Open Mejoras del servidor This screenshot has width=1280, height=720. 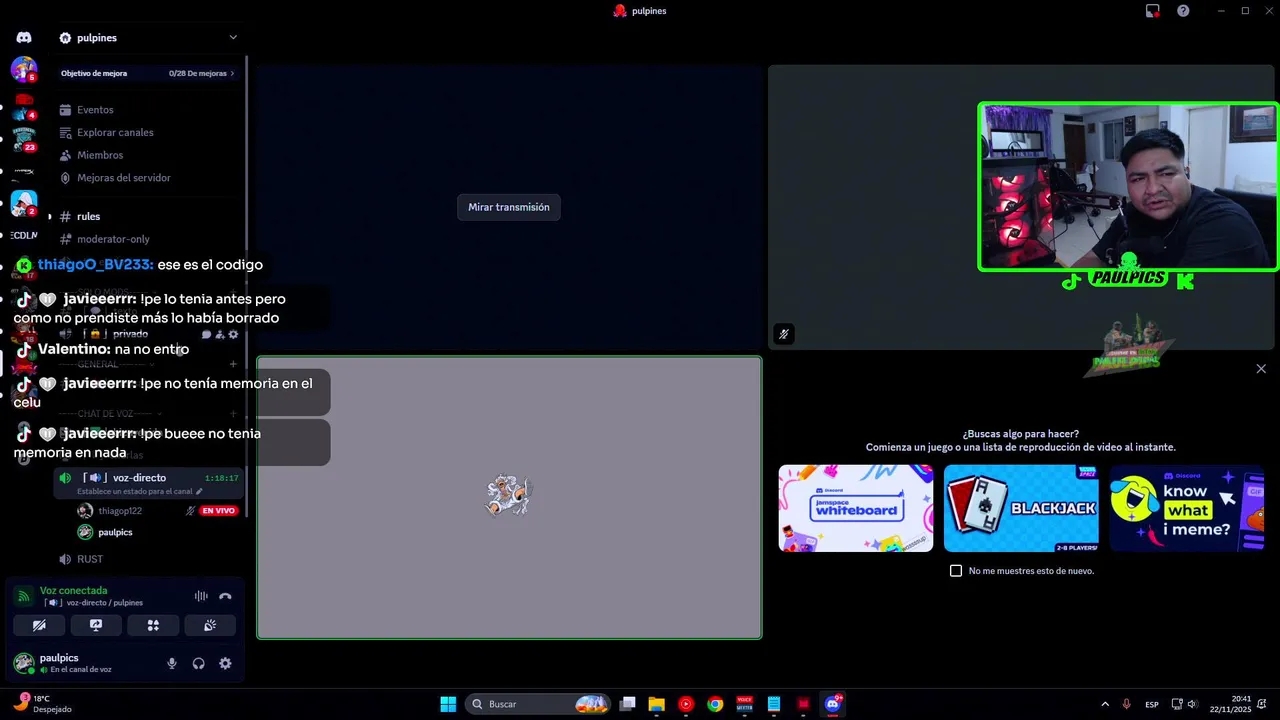(124, 178)
